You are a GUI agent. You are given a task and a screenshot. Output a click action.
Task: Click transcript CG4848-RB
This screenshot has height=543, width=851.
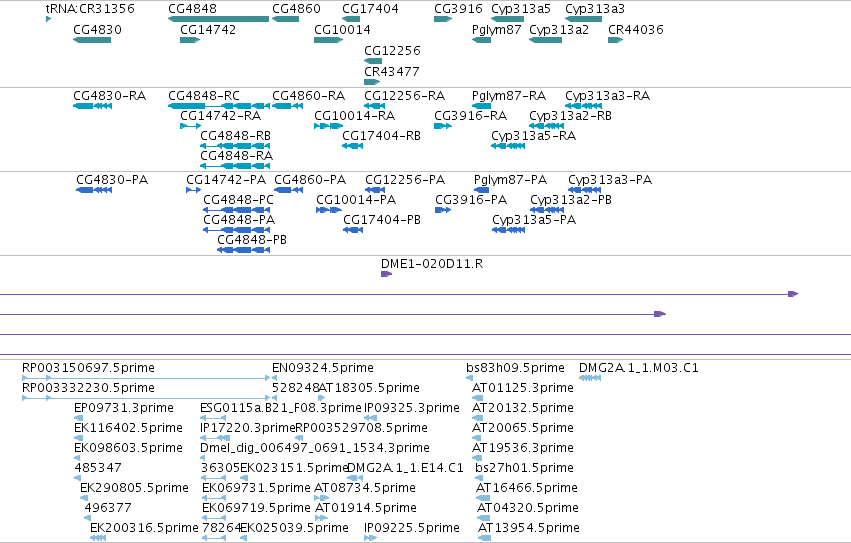[236, 136]
